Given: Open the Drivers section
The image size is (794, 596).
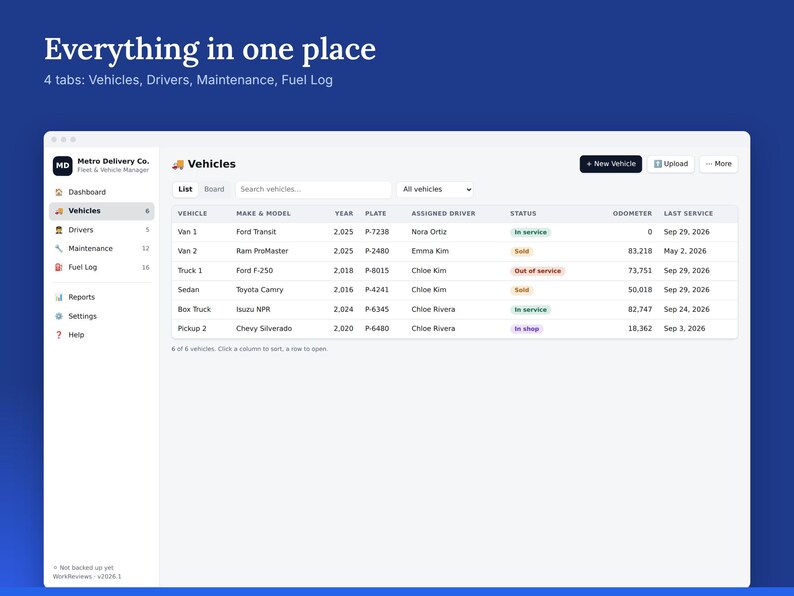Looking at the screenshot, I should [x=102, y=230].
